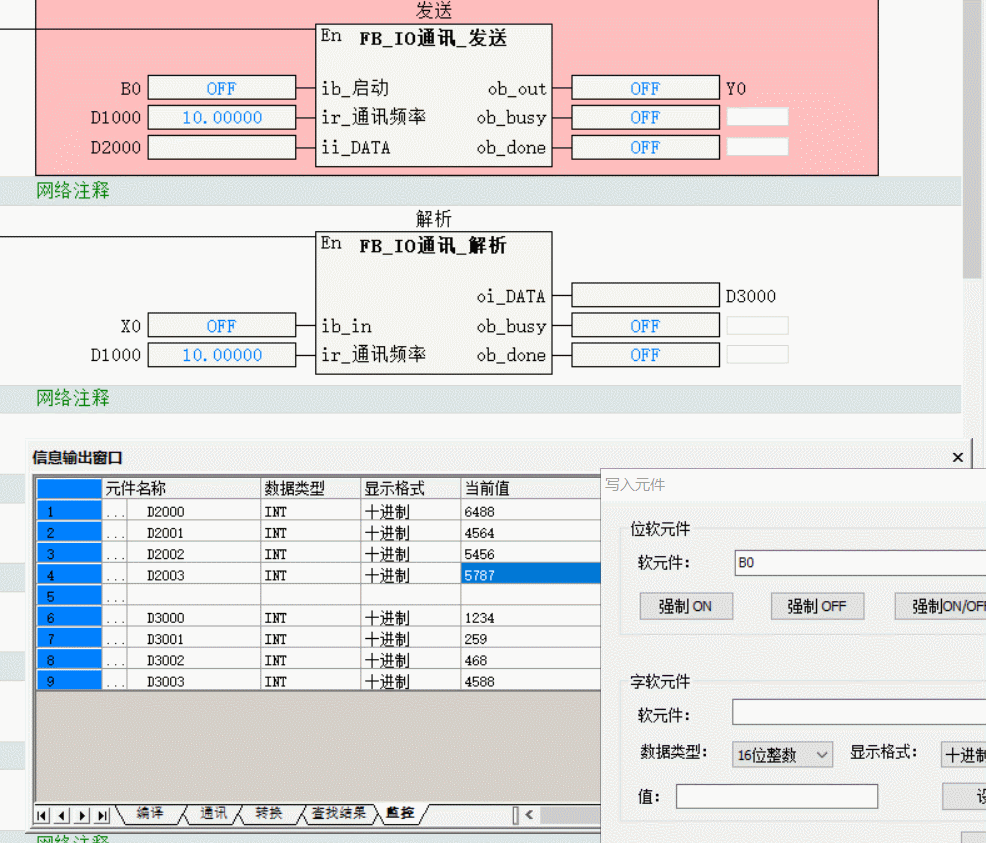Click the 值 input field
The height and width of the screenshot is (843, 986).
point(776,796)
